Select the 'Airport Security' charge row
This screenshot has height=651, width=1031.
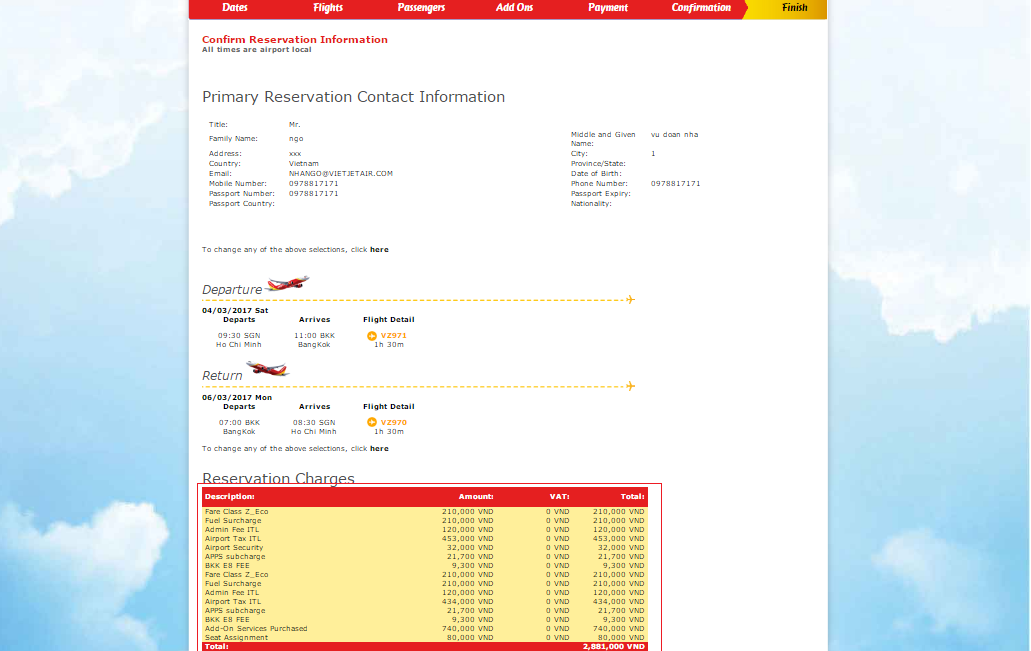[425, 548]
